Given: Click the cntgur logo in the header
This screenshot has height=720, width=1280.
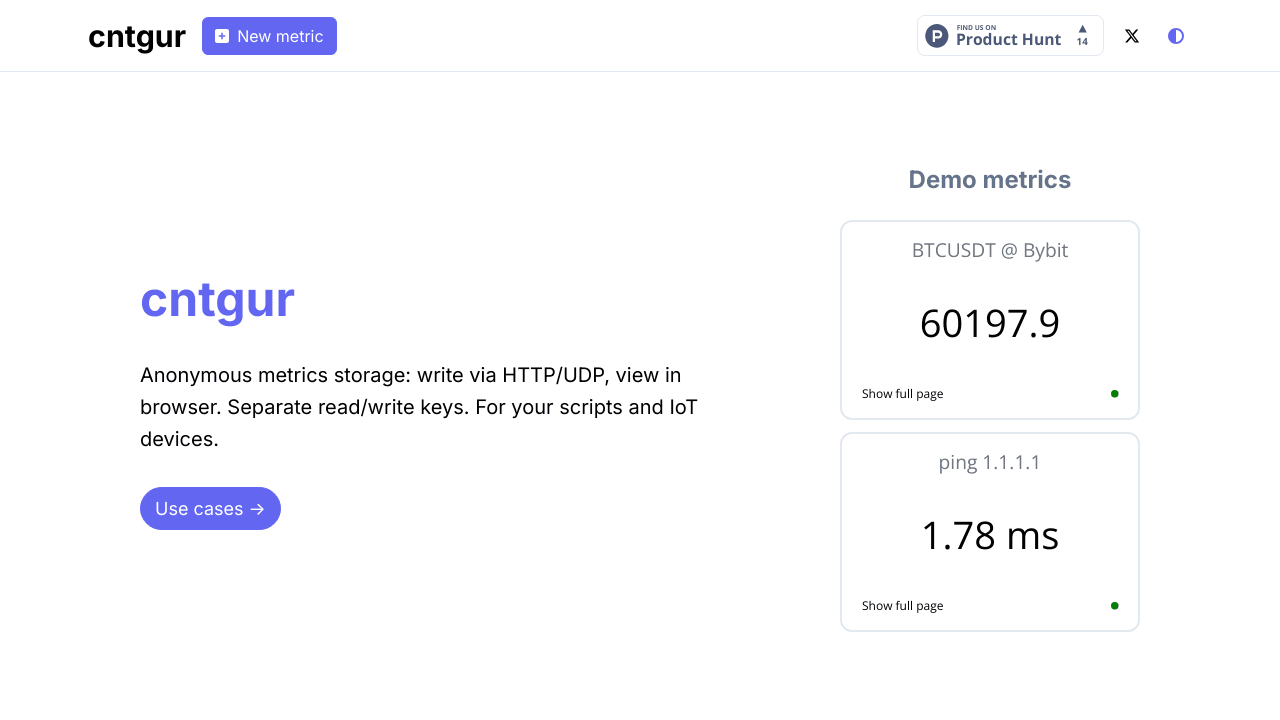Looking at the screenshot, I should 137,37.
